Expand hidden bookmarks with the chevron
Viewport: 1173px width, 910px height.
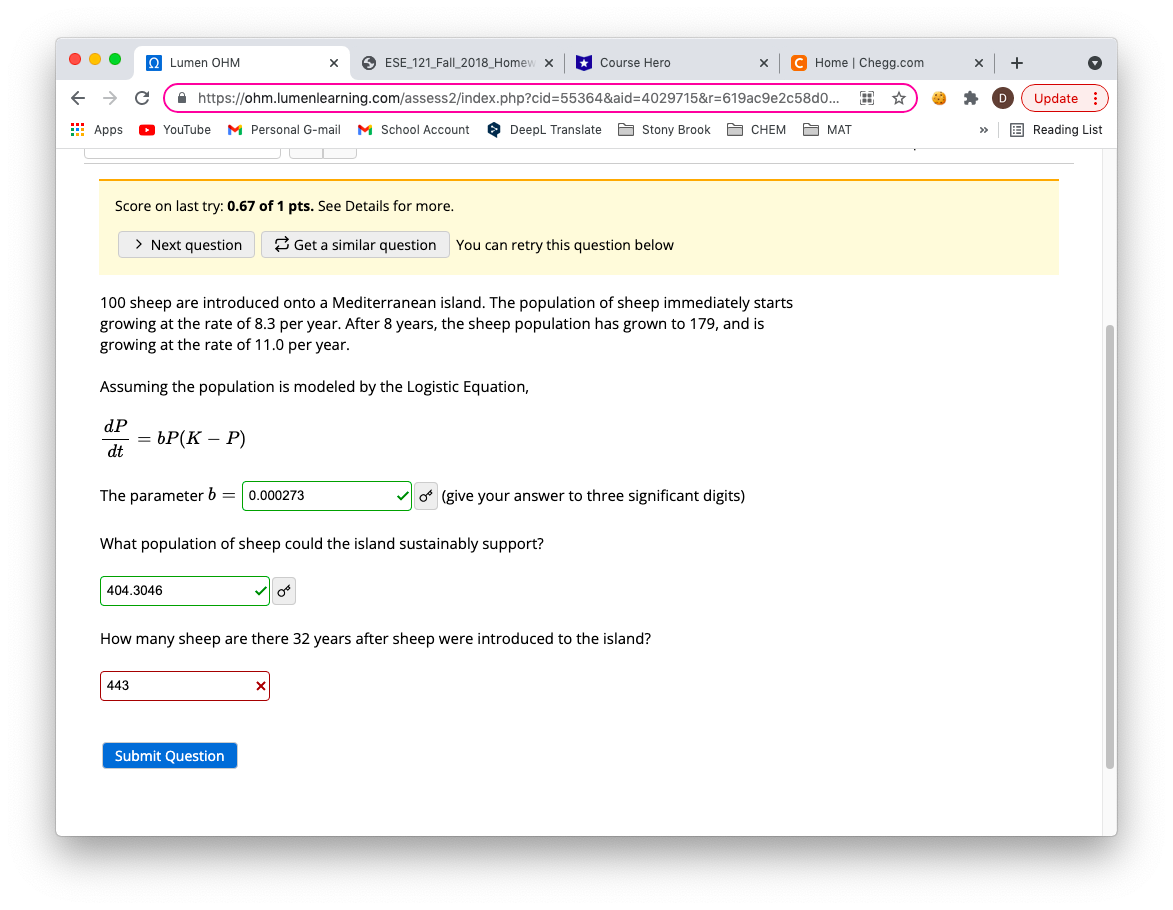pos(984,129)
